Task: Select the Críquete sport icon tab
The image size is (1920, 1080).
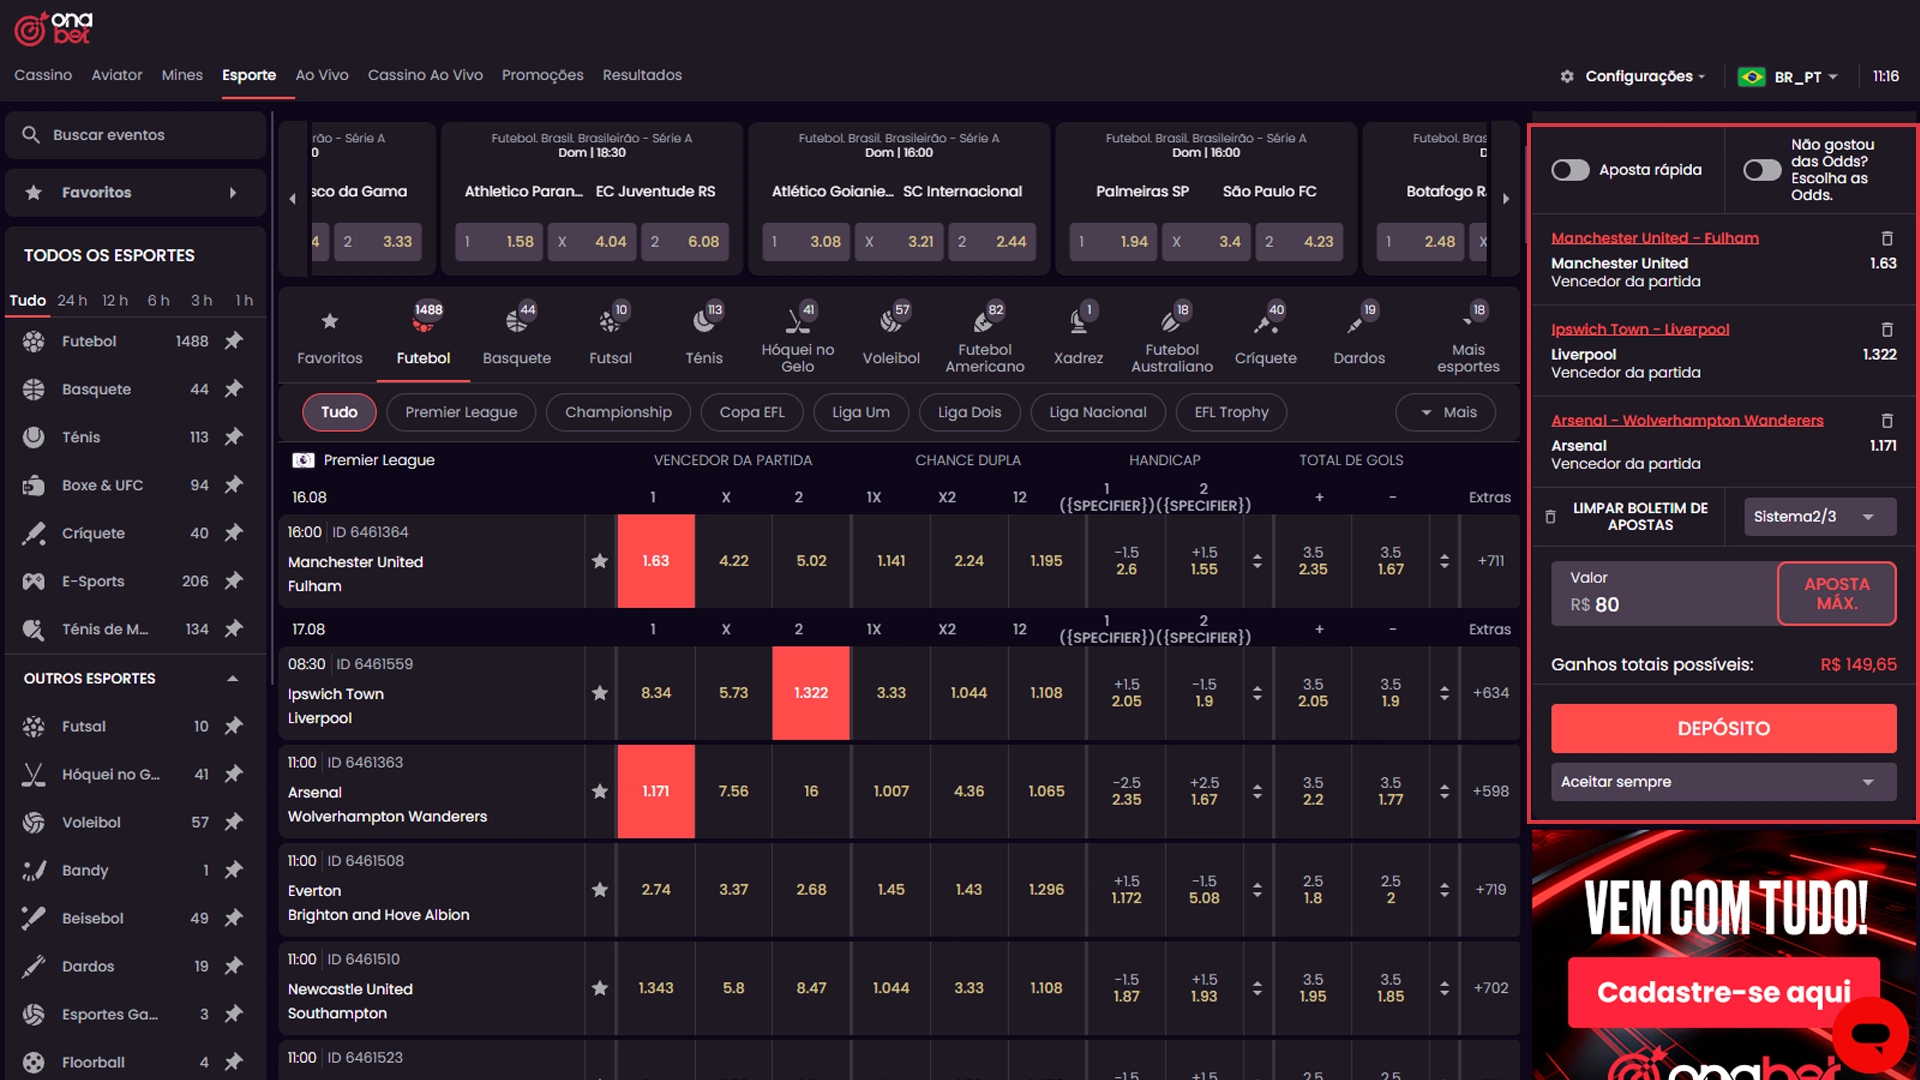Action: click(1265, 335)
